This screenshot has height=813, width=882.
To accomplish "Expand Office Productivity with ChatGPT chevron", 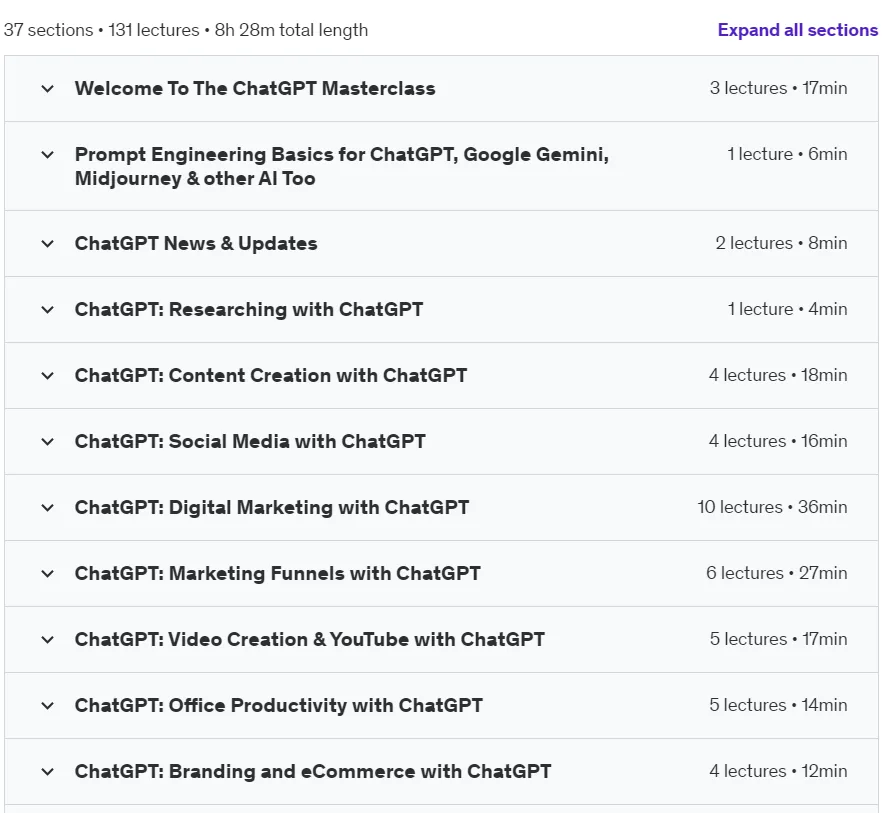I will pyautogui.click(x=48, y=706).
